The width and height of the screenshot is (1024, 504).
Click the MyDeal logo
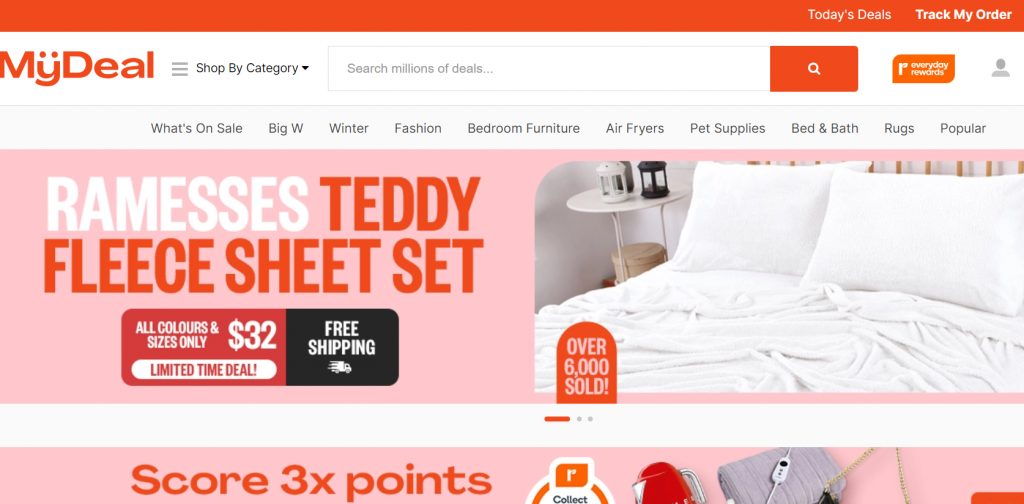point(77,67)
